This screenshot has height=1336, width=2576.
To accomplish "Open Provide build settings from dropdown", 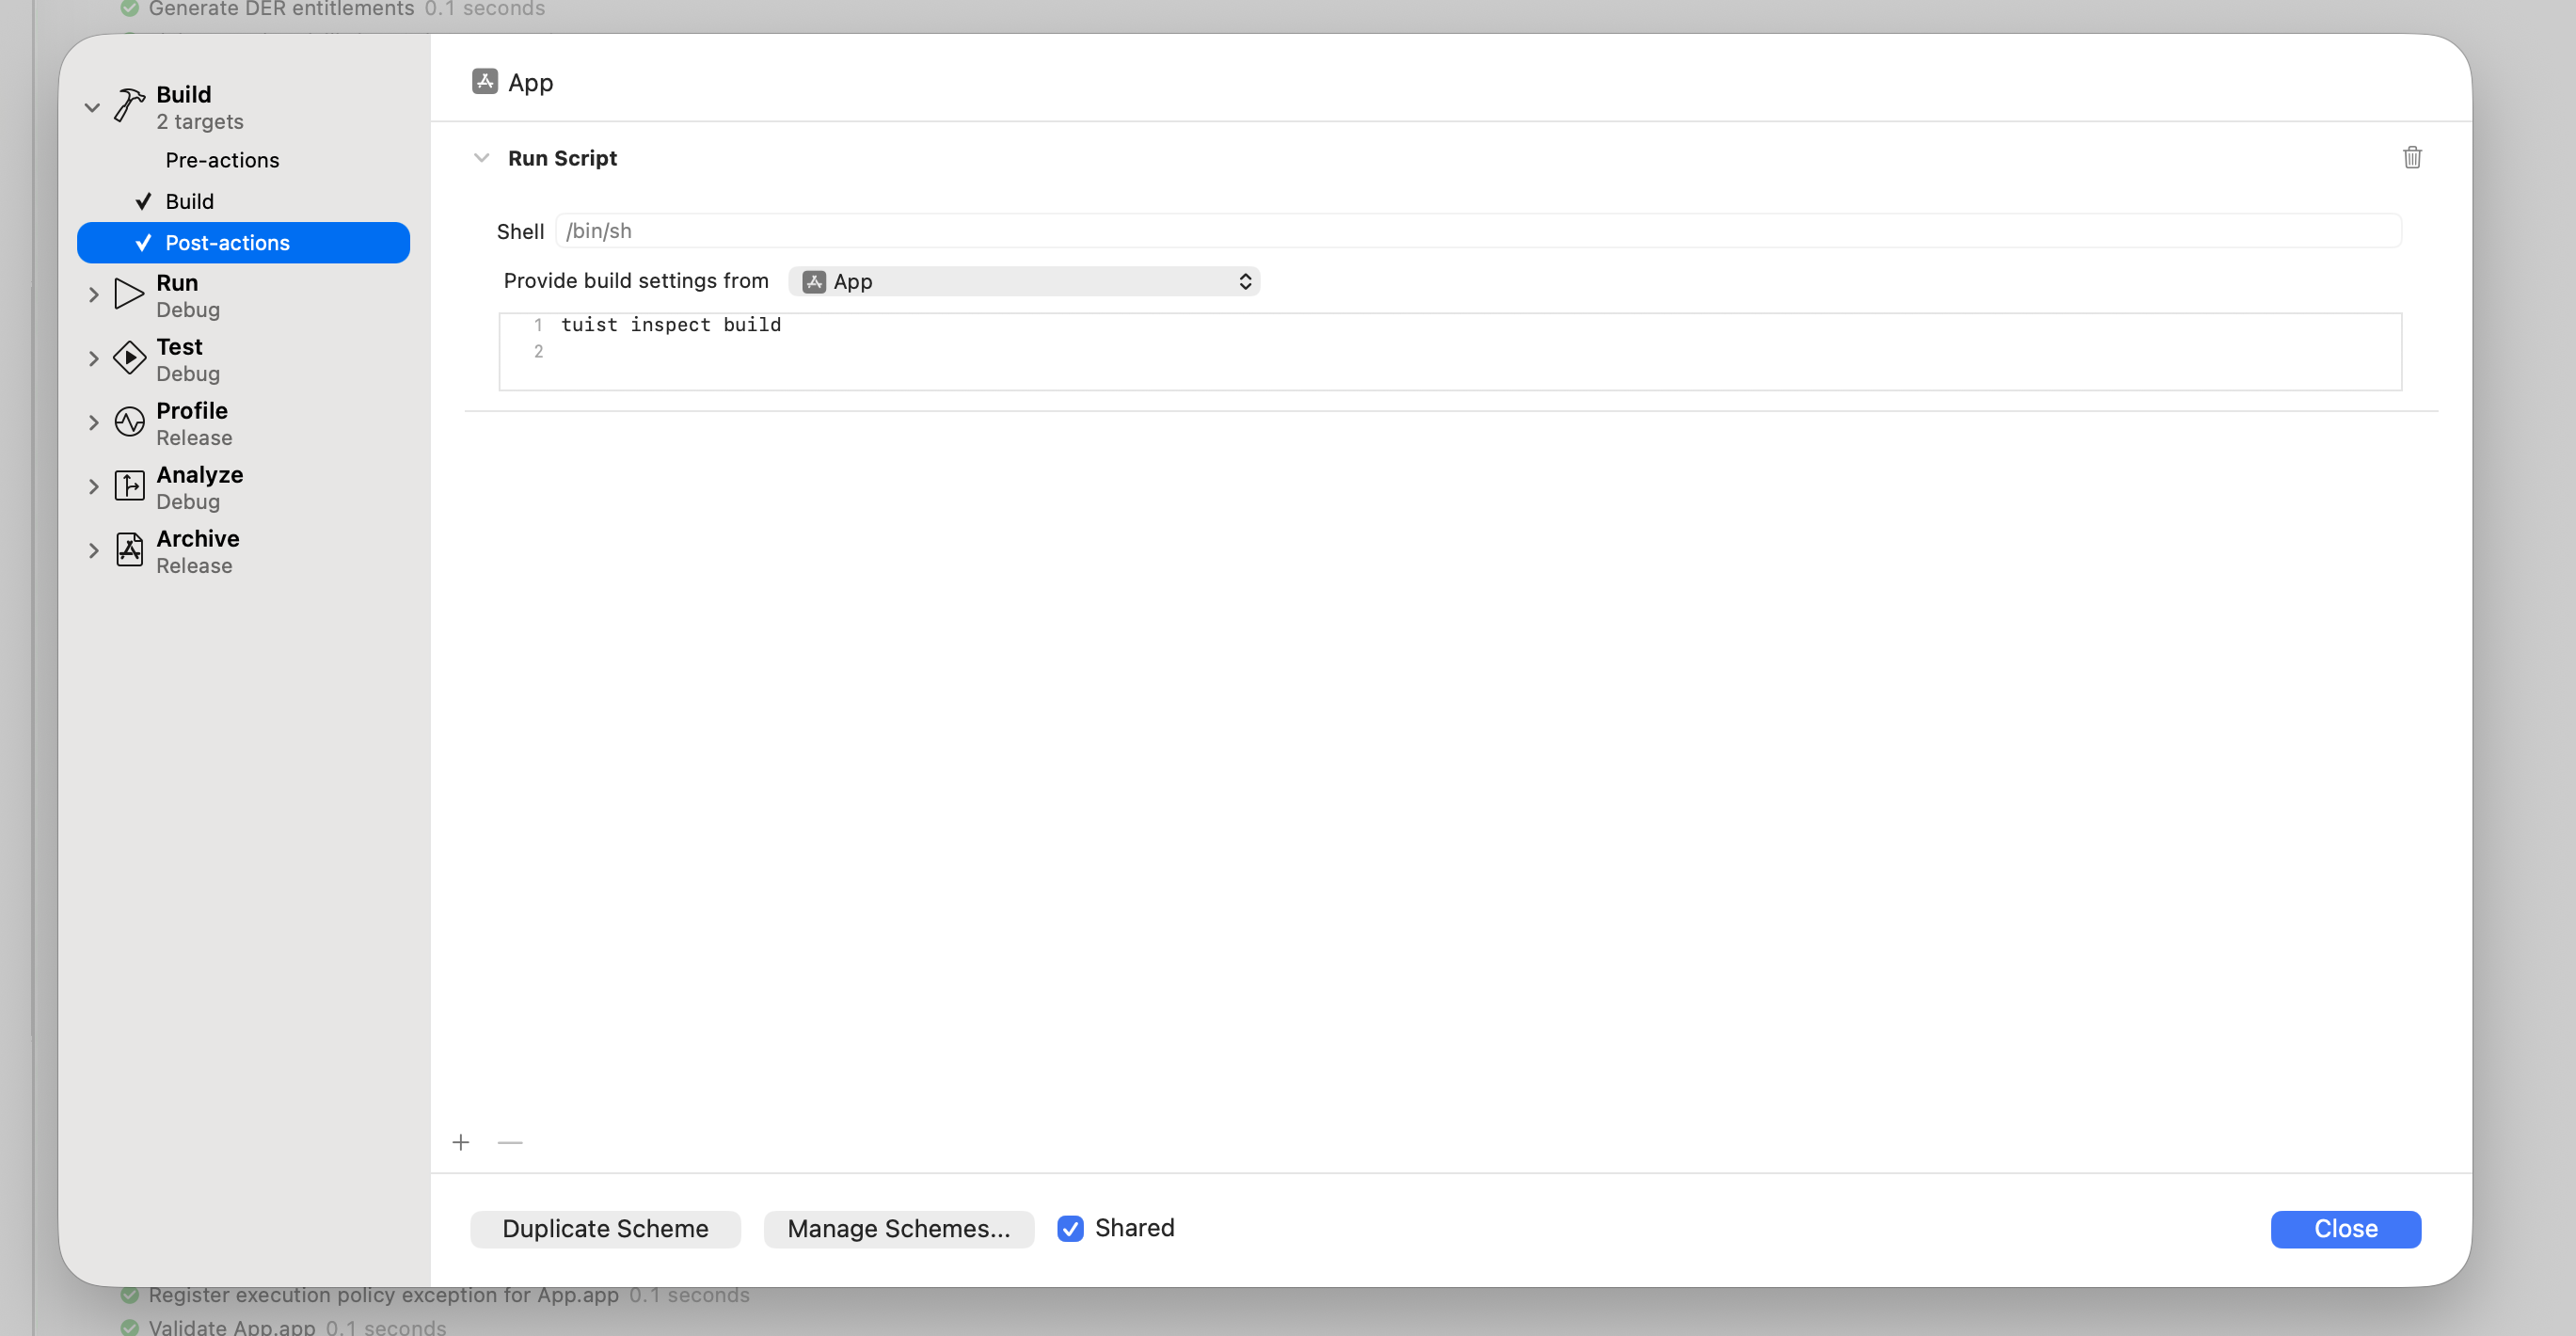I will (x=1024, y=282).
